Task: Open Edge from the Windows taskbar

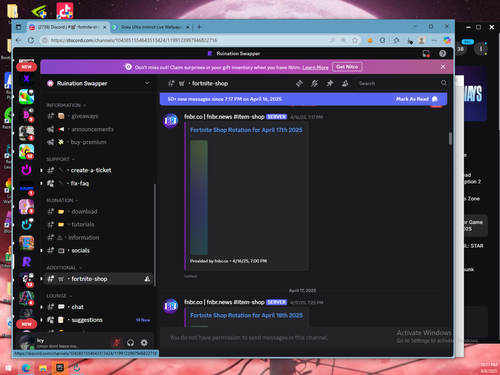Action: point(26,368)
